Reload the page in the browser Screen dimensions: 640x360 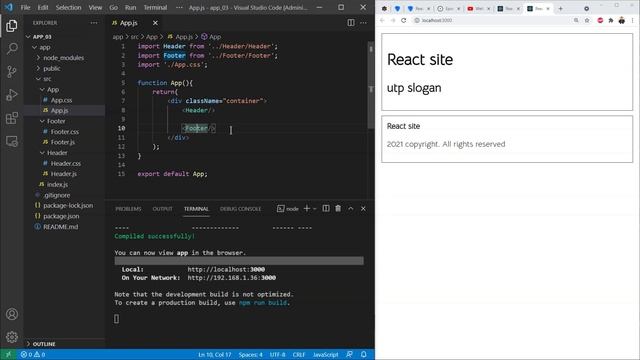click(x=404, y=20)
